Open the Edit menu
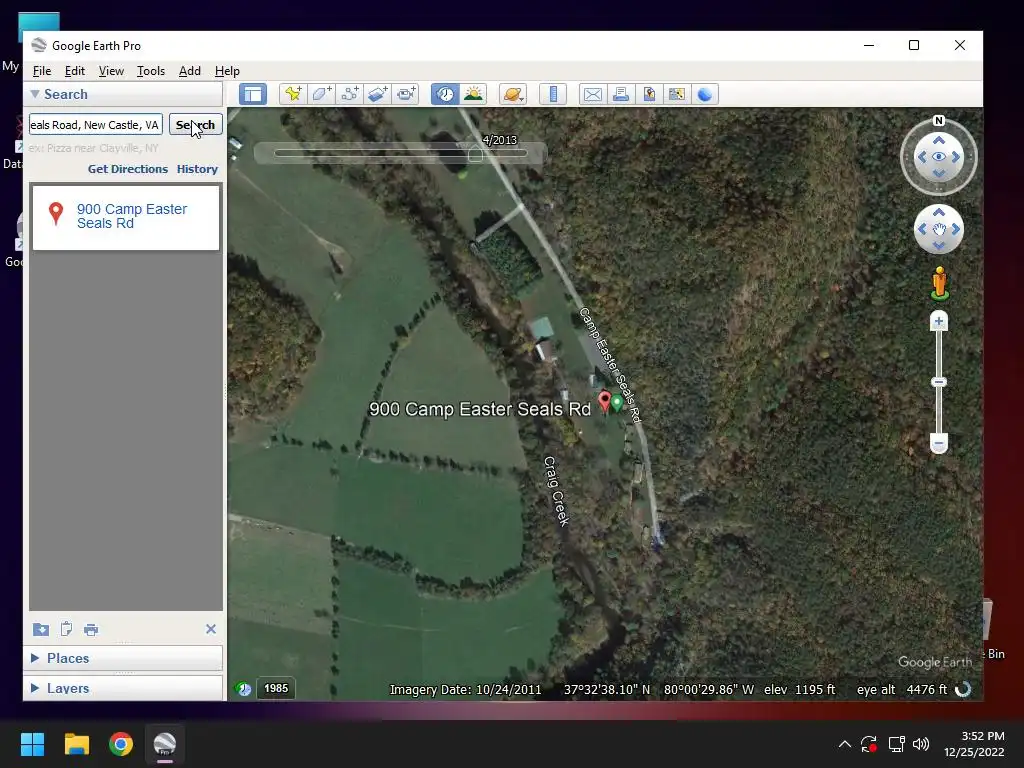 tap(74, 71)
